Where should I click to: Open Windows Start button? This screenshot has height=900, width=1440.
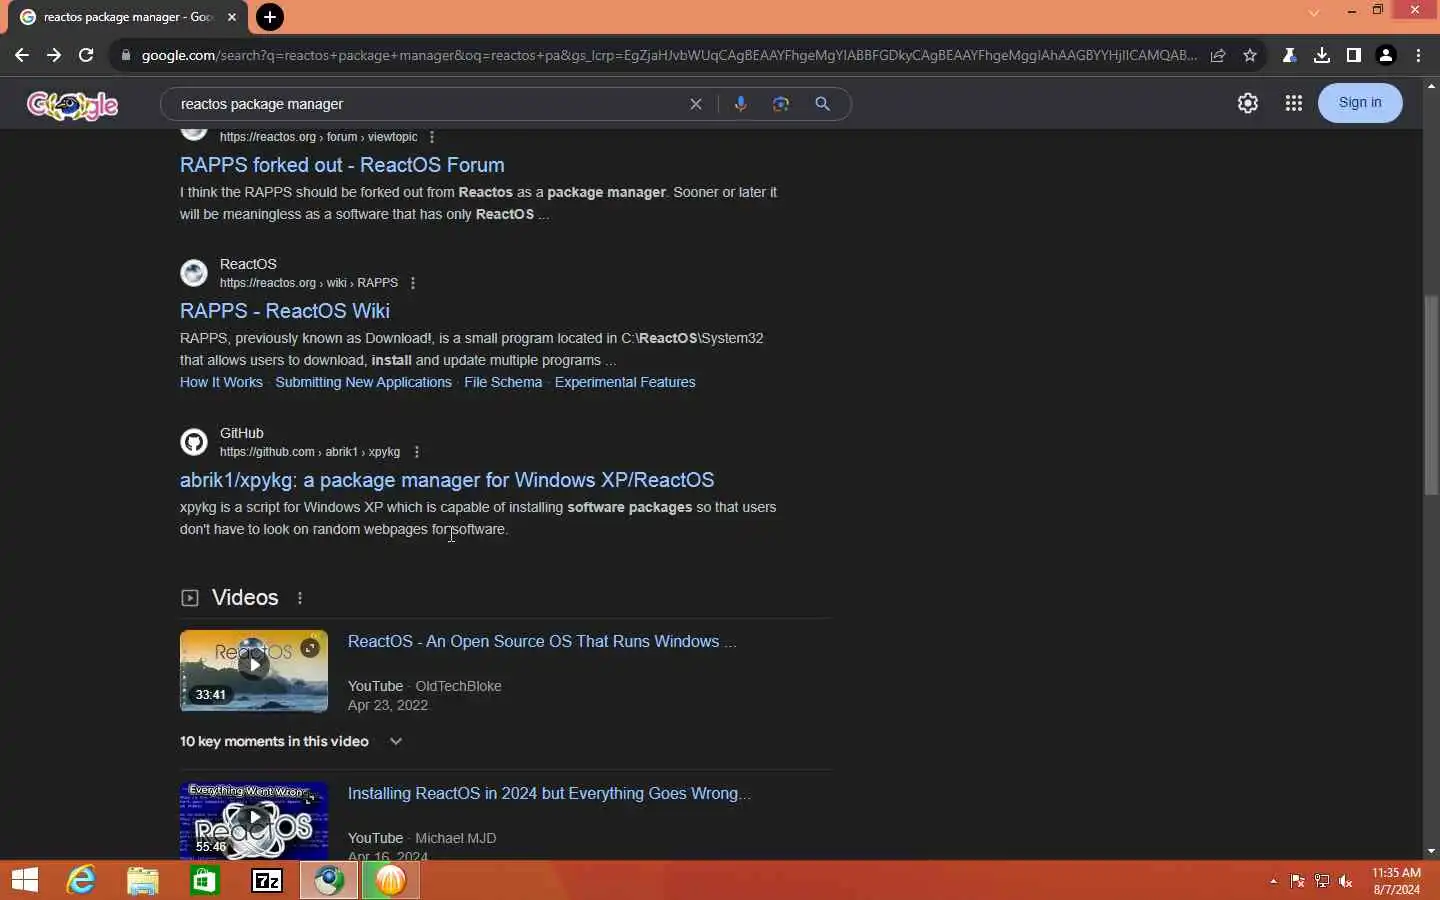25,880
